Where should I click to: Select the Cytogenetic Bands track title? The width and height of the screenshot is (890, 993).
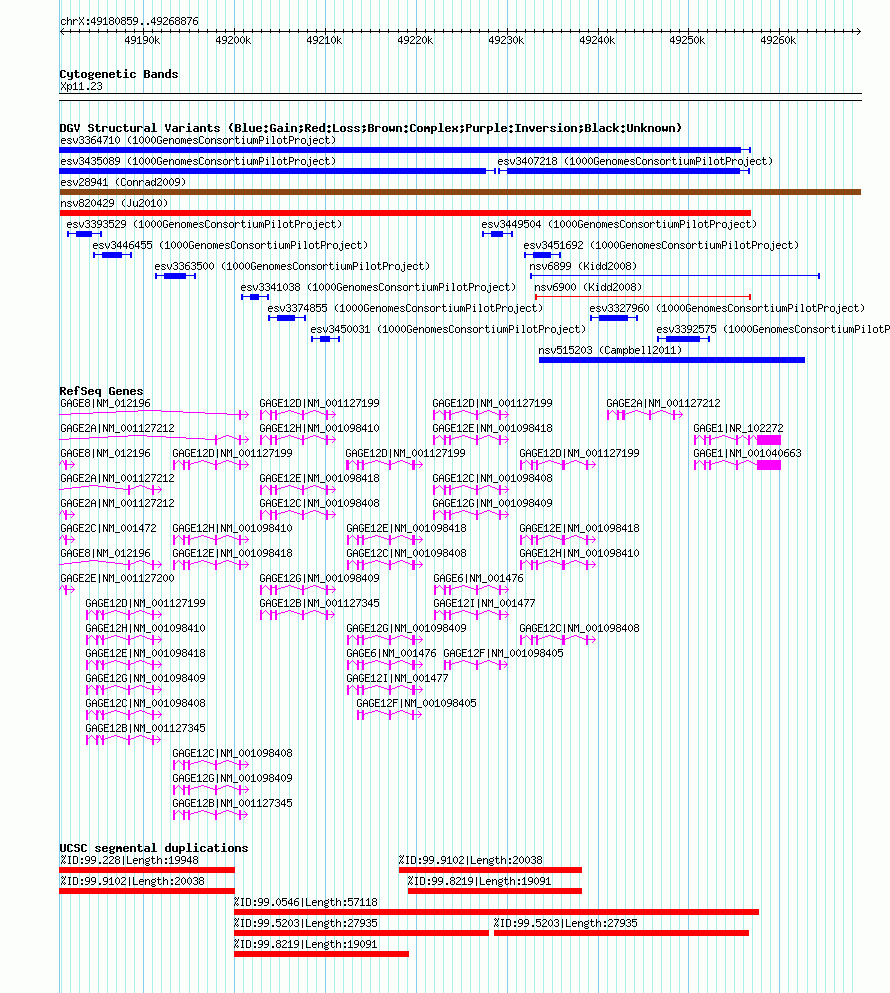point(119,74)
